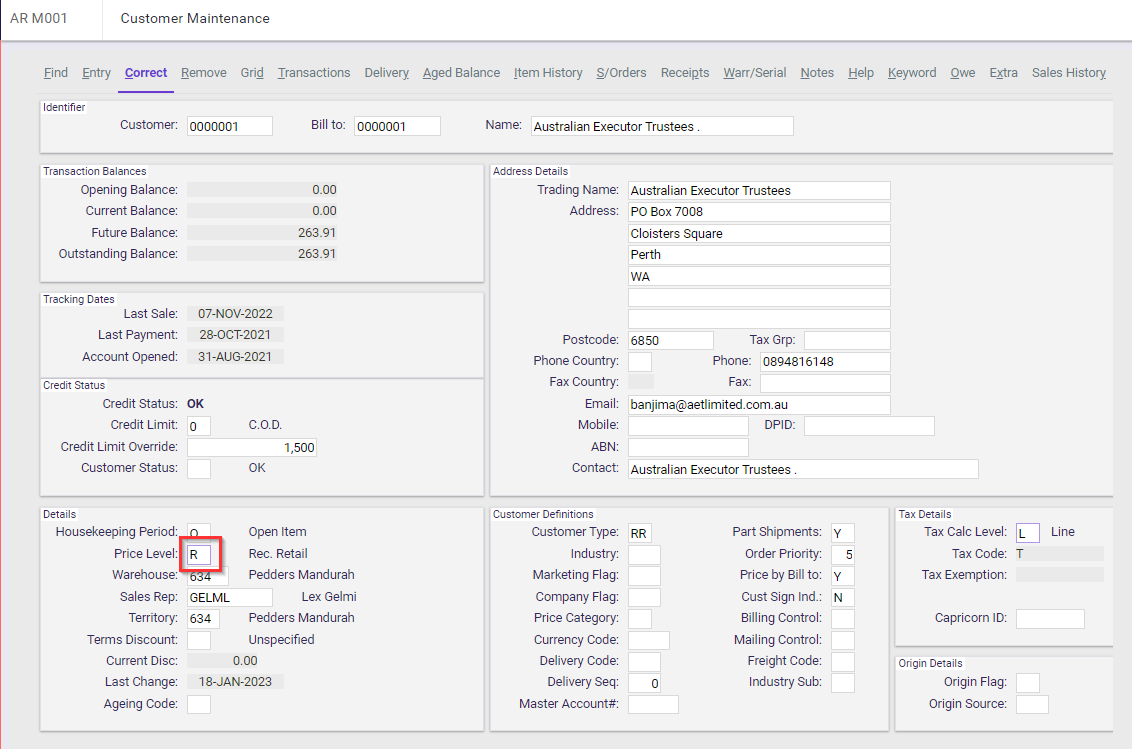Open the Keyword tab

pos(912,73)
